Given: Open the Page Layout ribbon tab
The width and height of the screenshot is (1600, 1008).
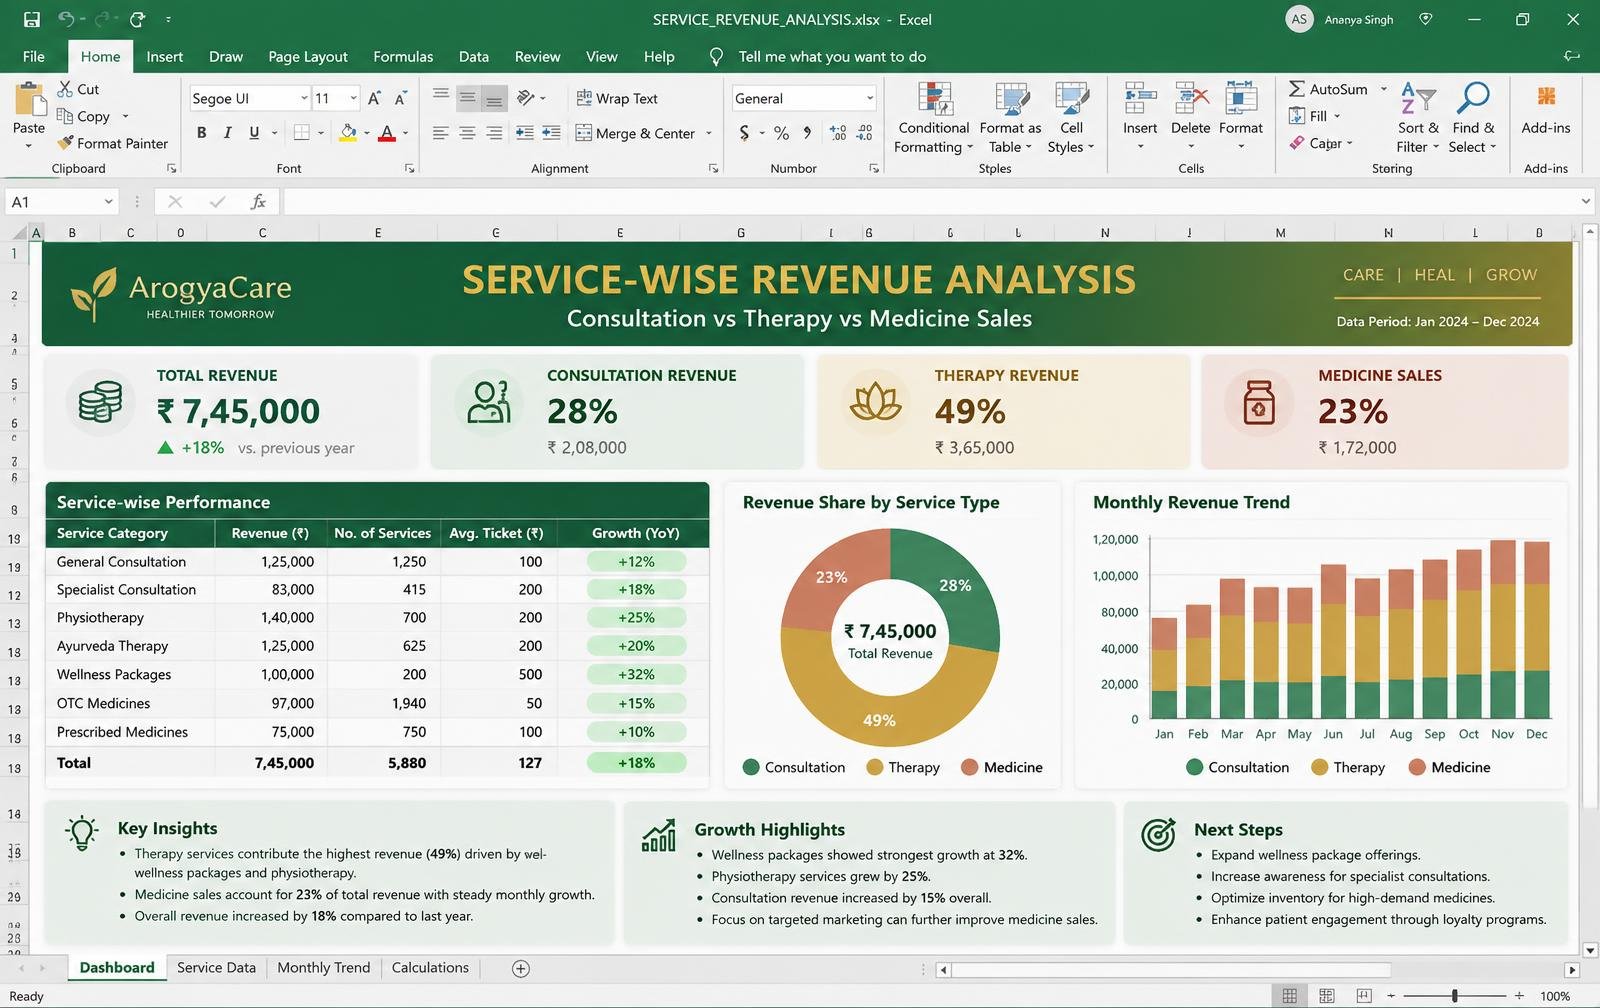Looking at the screenshot, I should pyautogui.click(x=308, y=56).
